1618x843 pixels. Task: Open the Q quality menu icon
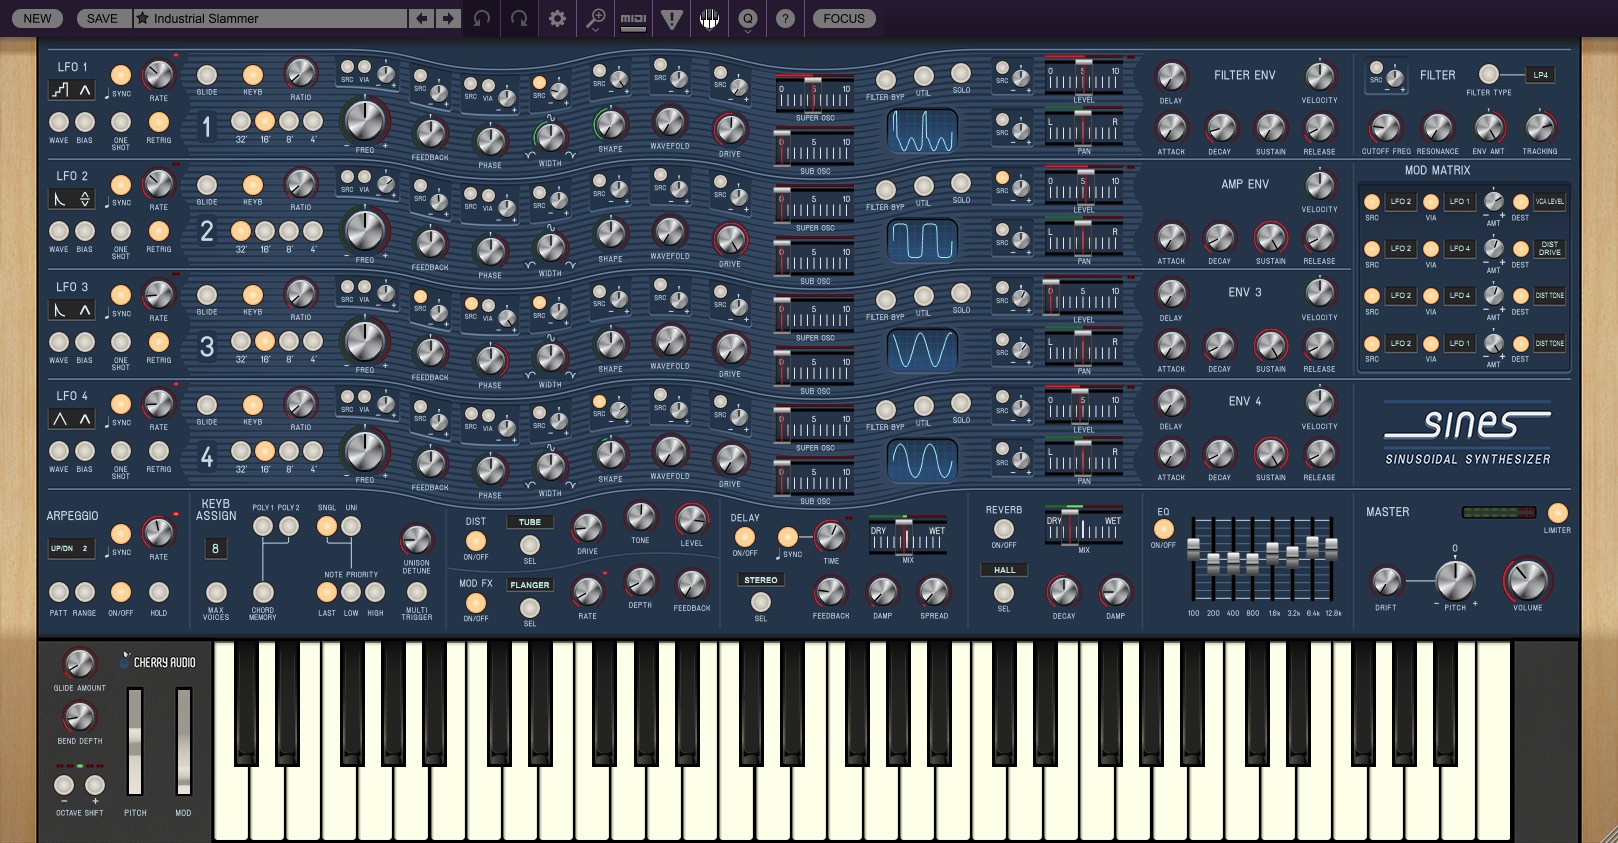tap(748, 18)
